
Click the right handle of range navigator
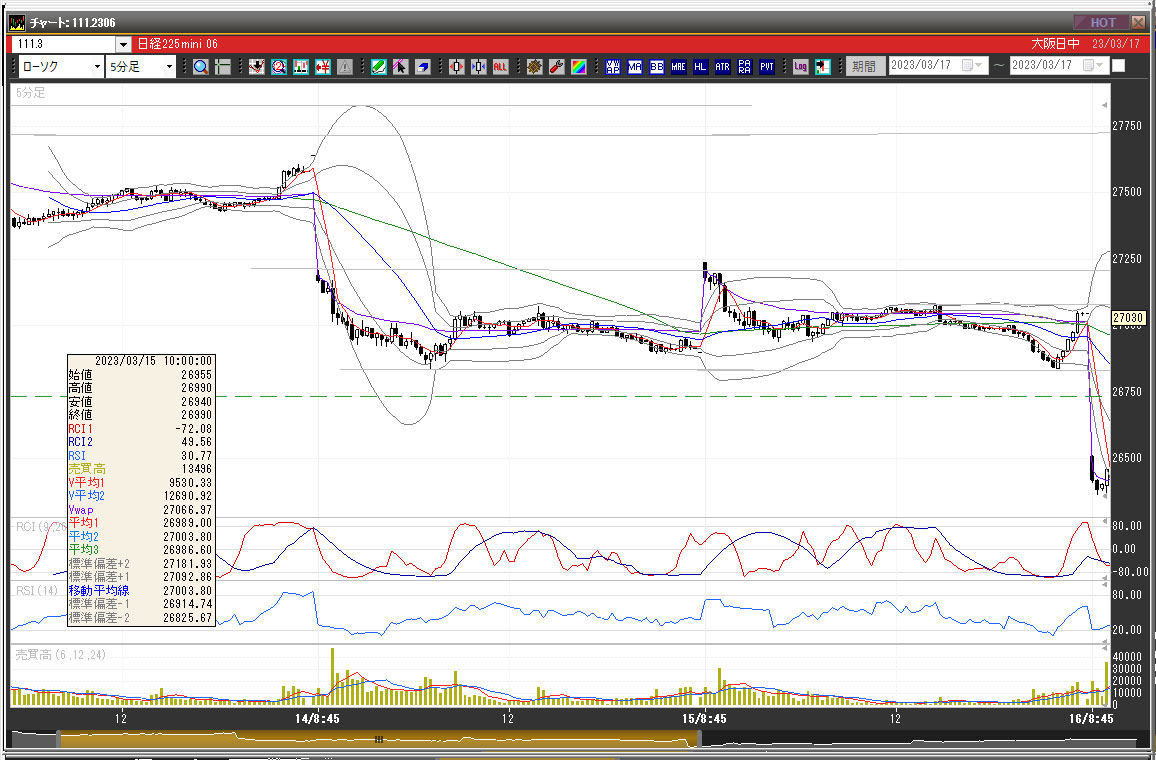(700, 739)
